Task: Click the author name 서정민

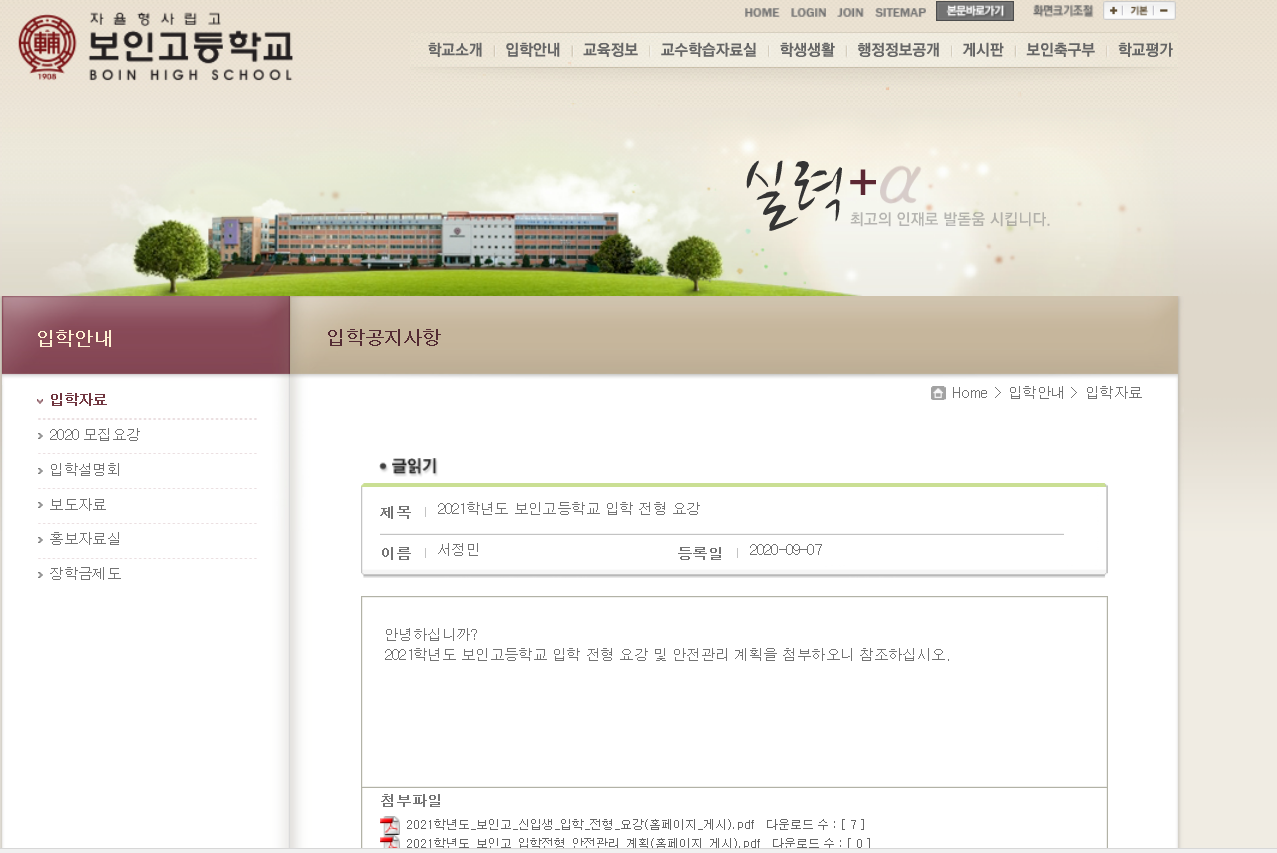Action: (459, 550)
